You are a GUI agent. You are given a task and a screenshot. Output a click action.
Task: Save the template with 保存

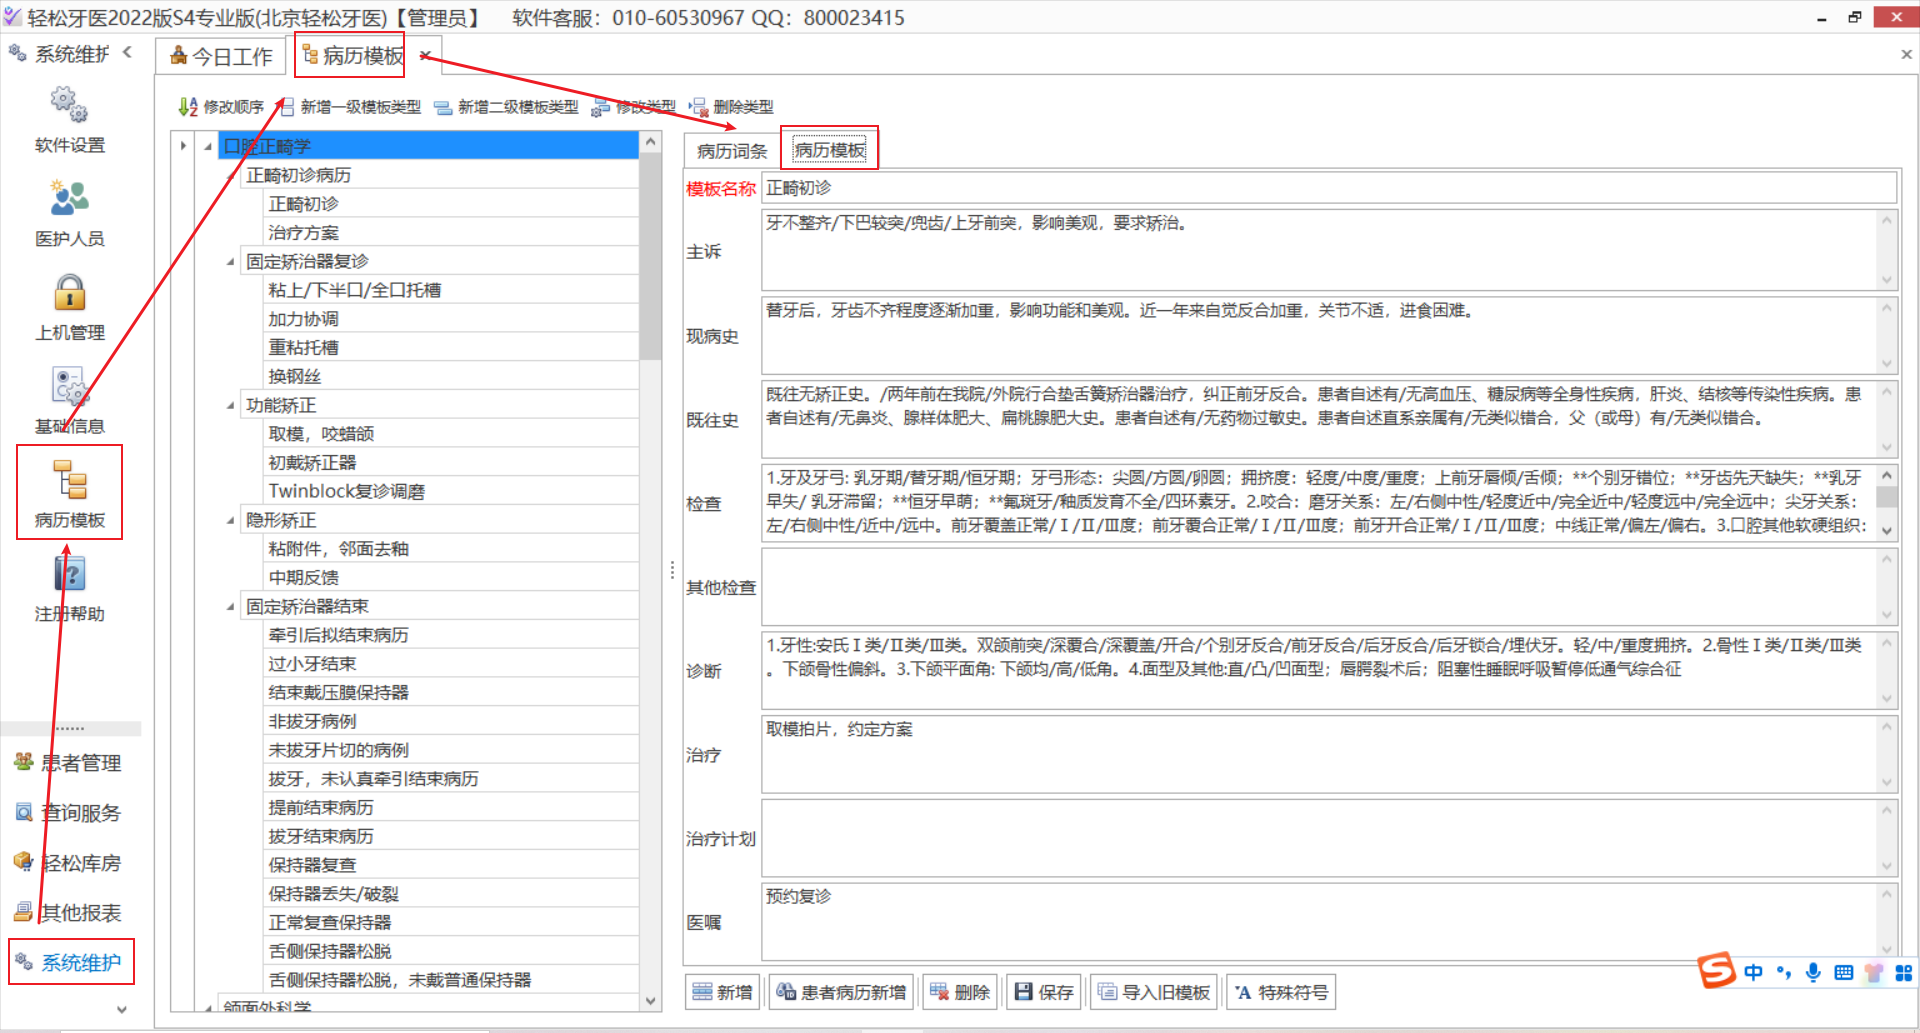pyautogui.click(x=1043, y=992)
